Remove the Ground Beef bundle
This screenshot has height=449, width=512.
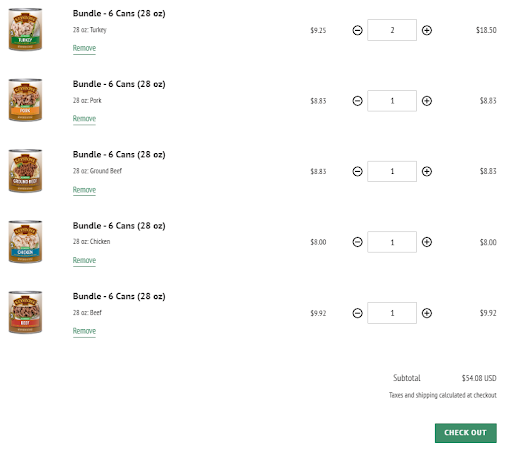(84, 190)
